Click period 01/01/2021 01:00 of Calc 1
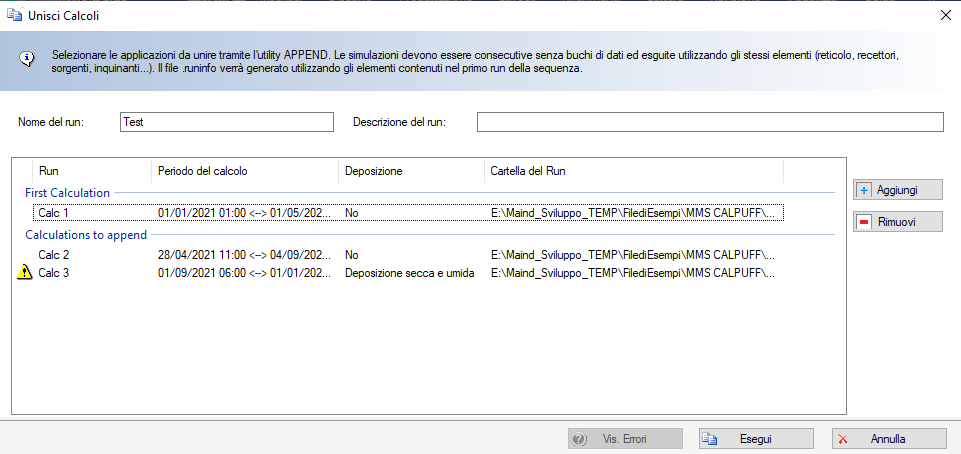 (245, 213)
